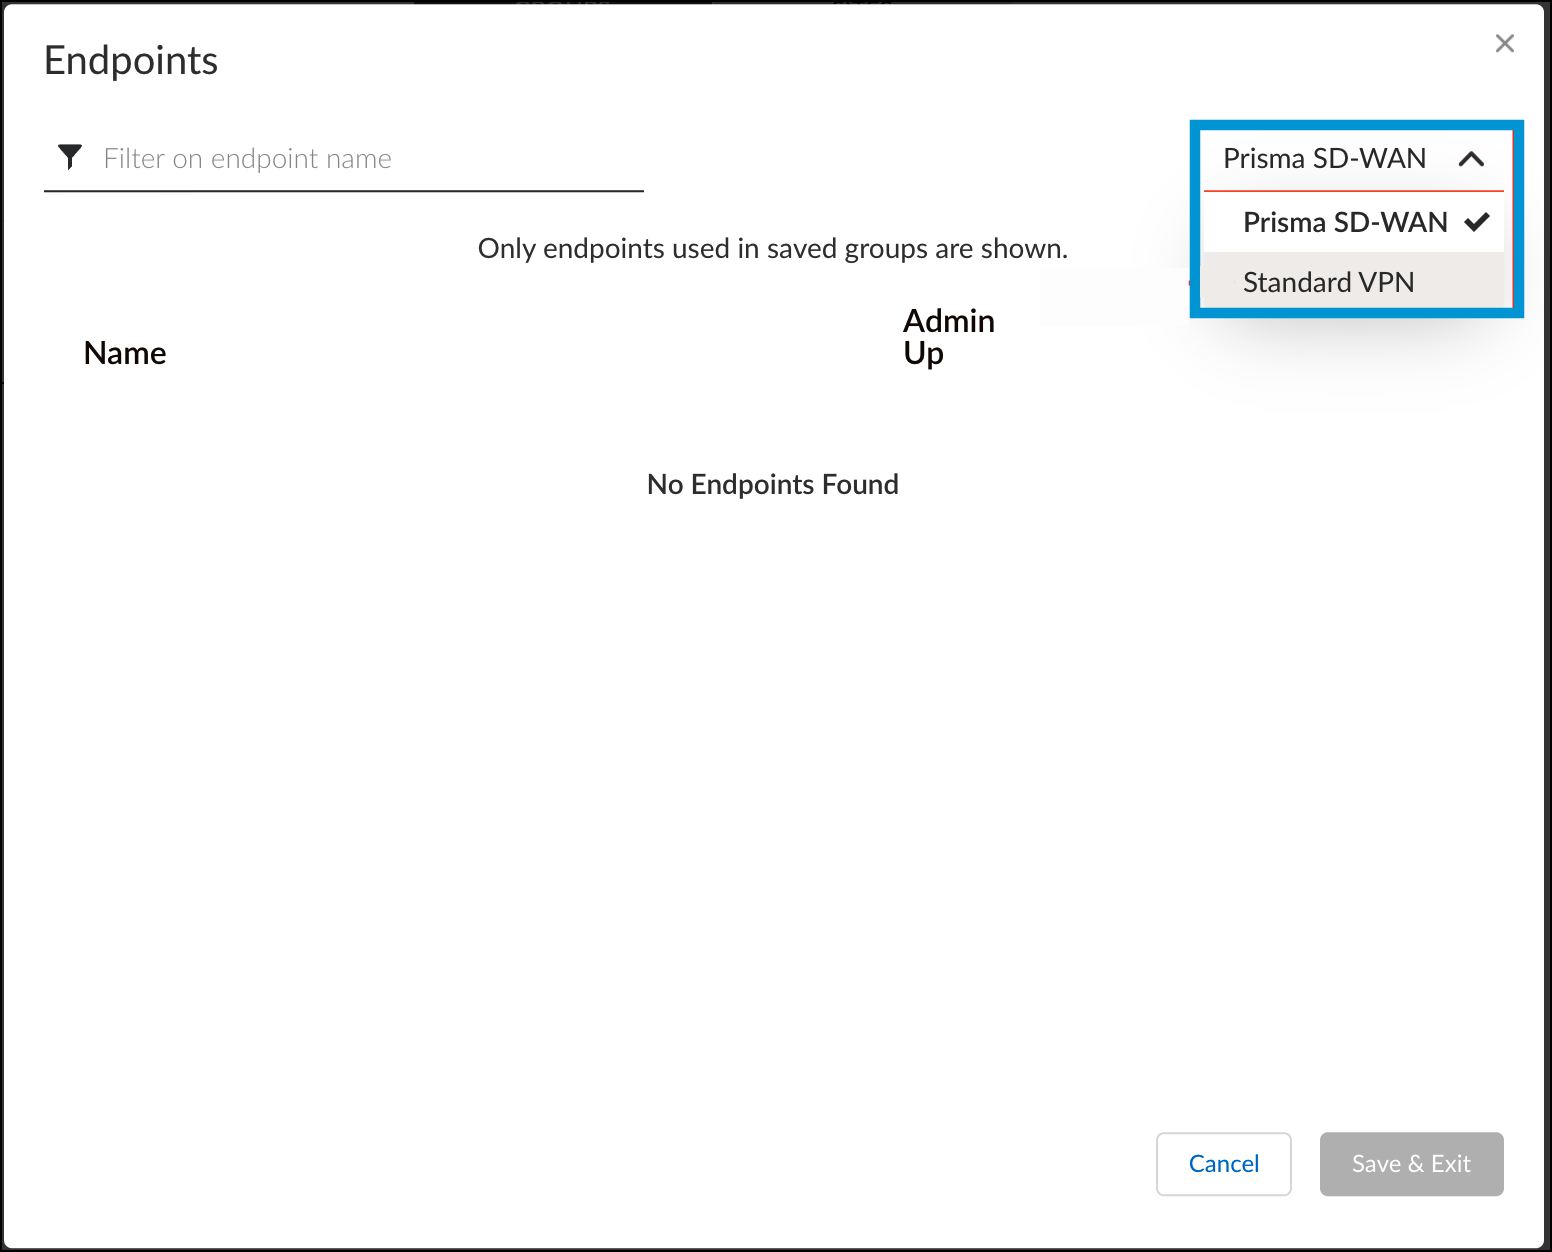Choose the Standard VPN option
This screenshot has height=1252, width=1552.
coord(1353,282)
